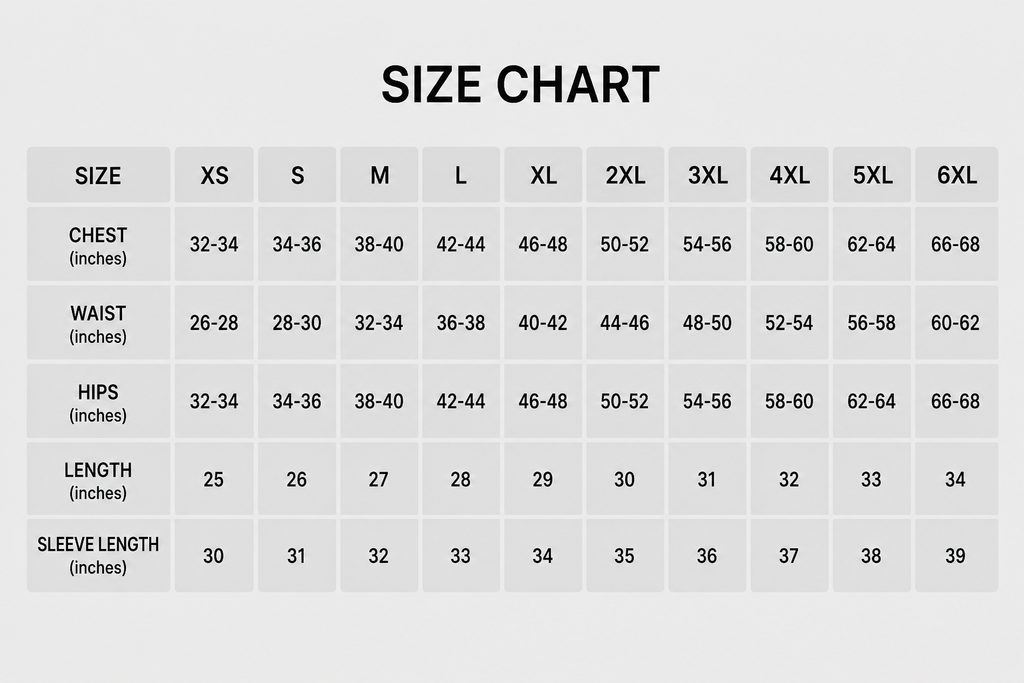
Task: Click sleeve length value 31 under S
Action: point(297,556)
